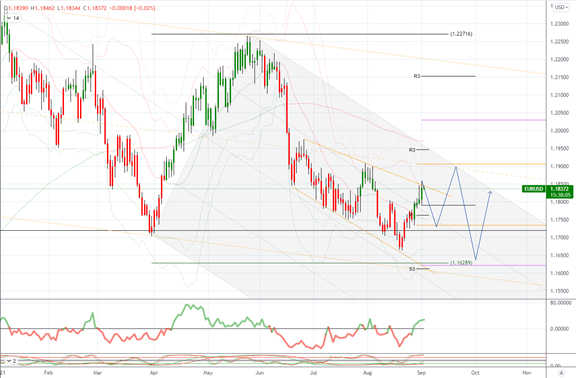
Task: Select the horizontal line labeled (1.16289)
Action: coord(300,263)
